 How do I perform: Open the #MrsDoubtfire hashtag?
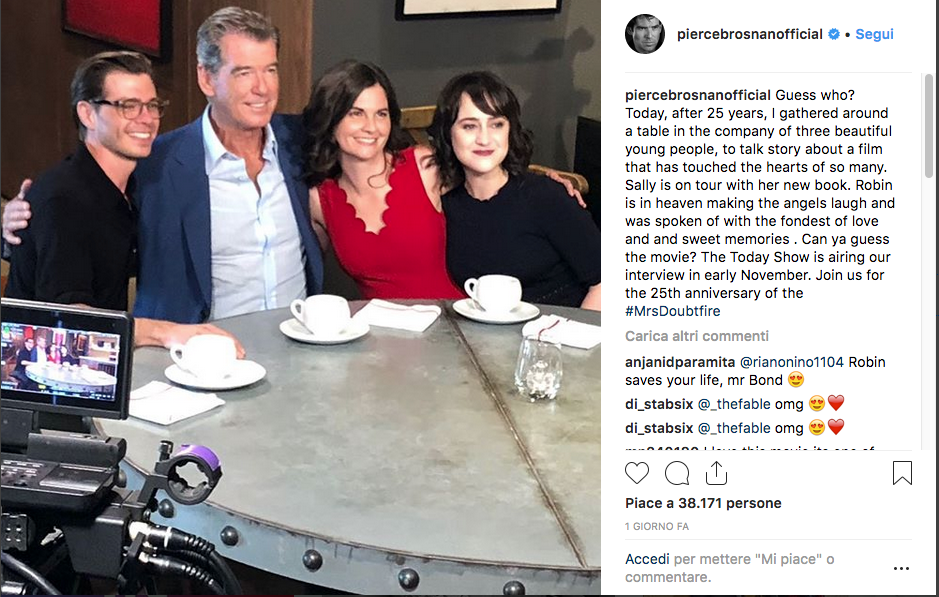coord(673,311)
